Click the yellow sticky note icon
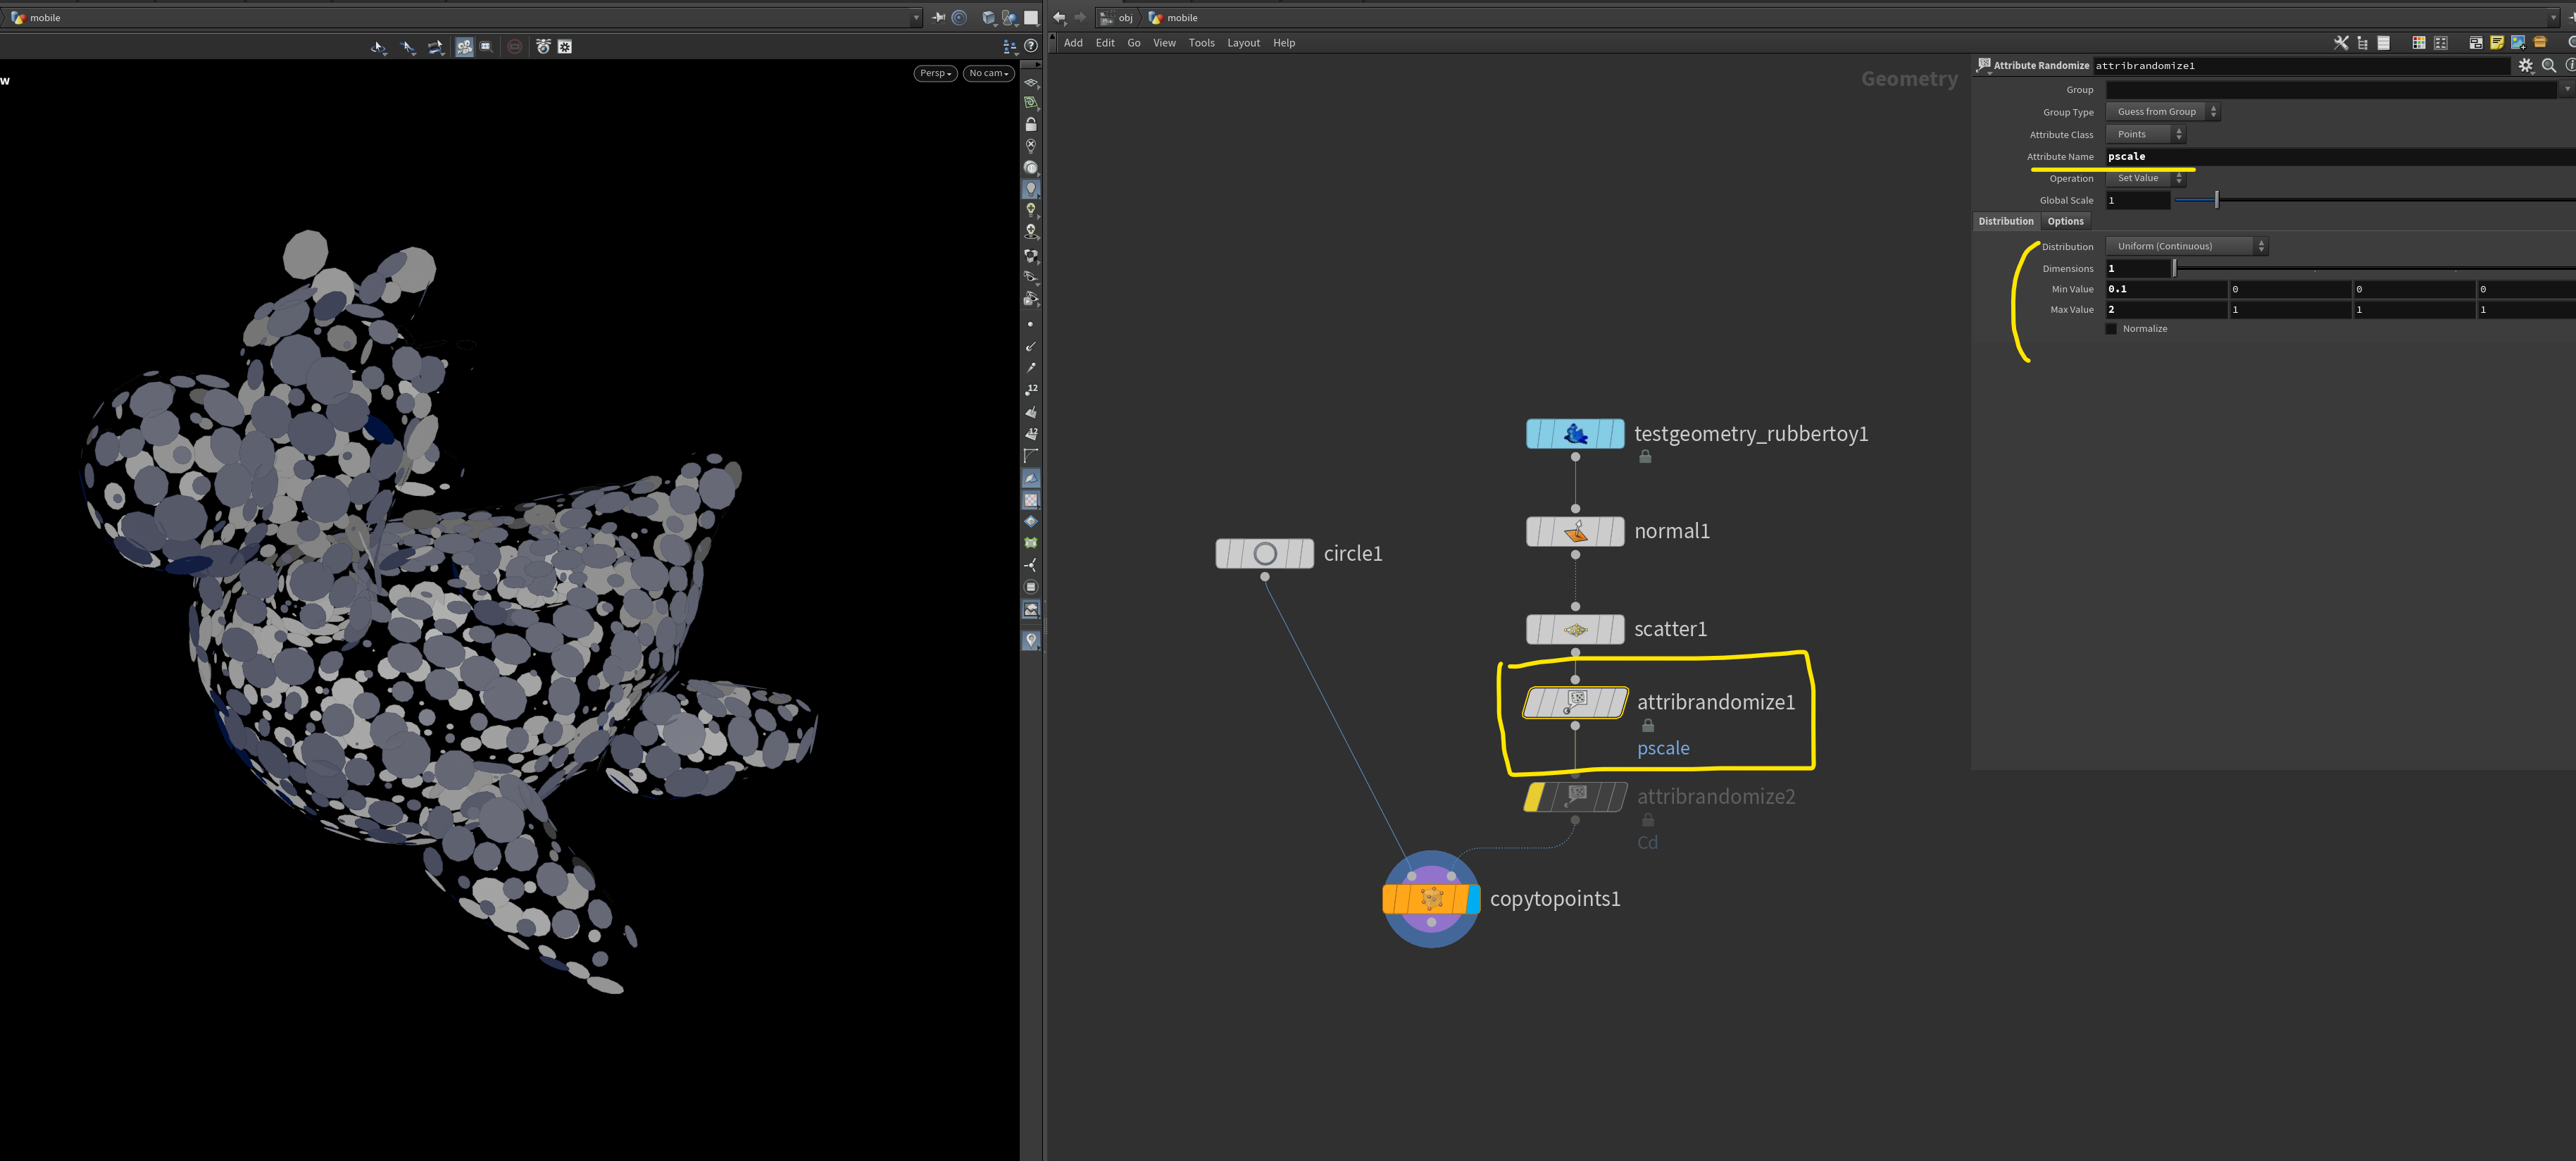 [2497, 43]
